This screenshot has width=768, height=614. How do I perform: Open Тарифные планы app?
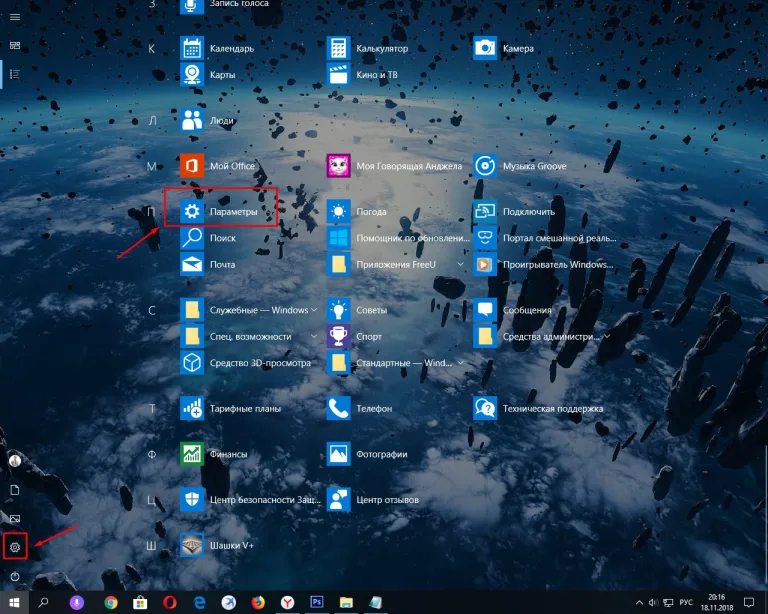[x=231, y=408]
